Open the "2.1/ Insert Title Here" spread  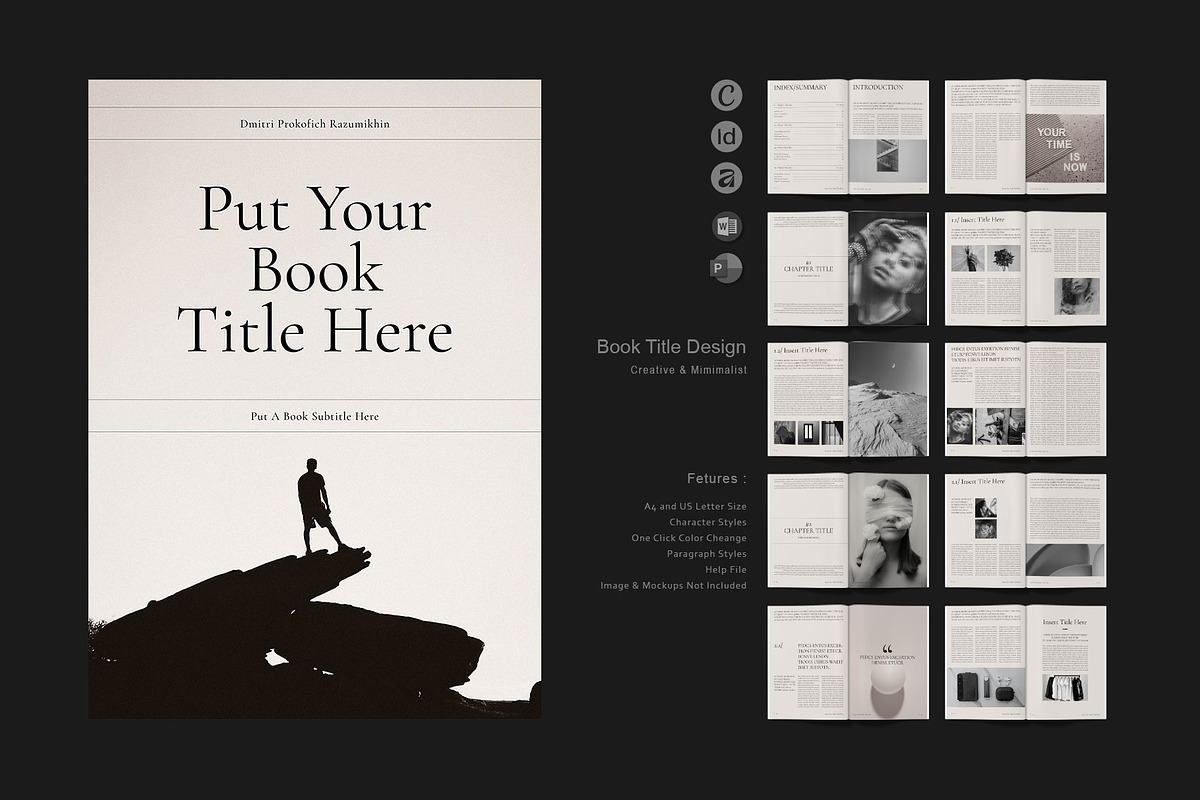(1026, 530)
